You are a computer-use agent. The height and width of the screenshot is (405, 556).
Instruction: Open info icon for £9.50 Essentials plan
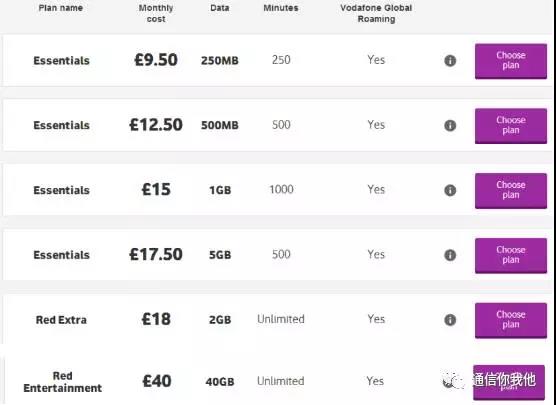pos(450,61)
